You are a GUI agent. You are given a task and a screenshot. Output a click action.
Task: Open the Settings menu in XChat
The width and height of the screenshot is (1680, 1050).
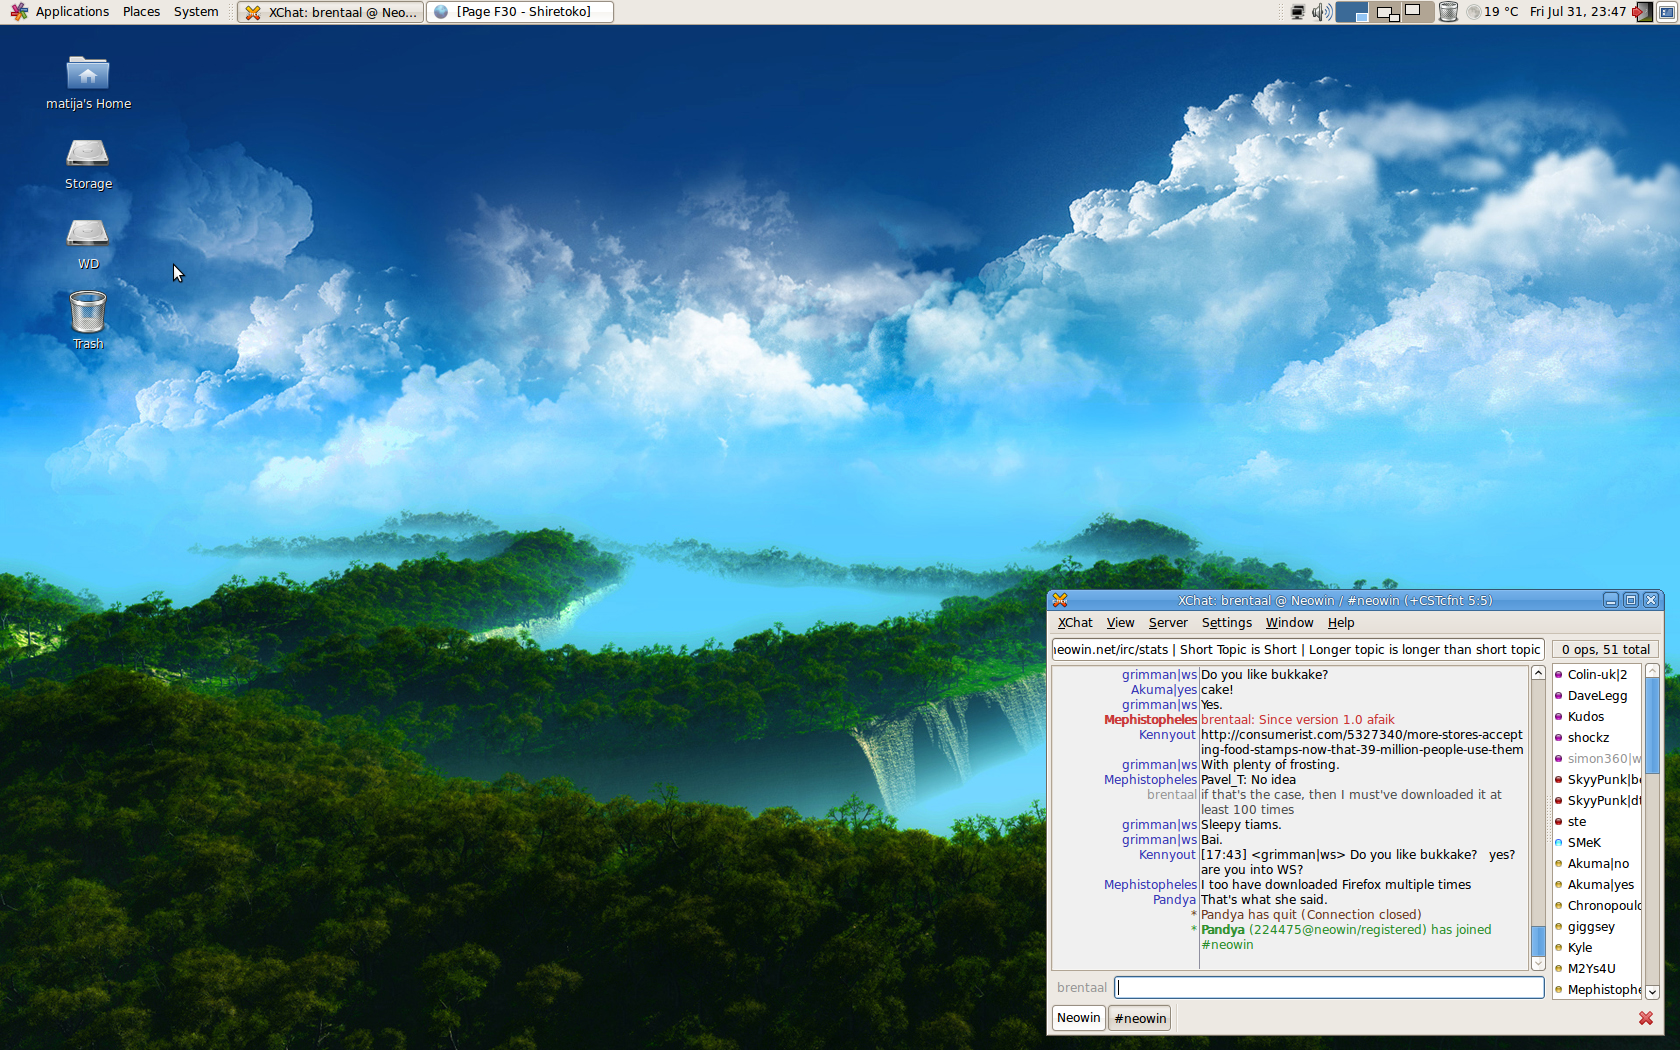tap(1226, 623)
